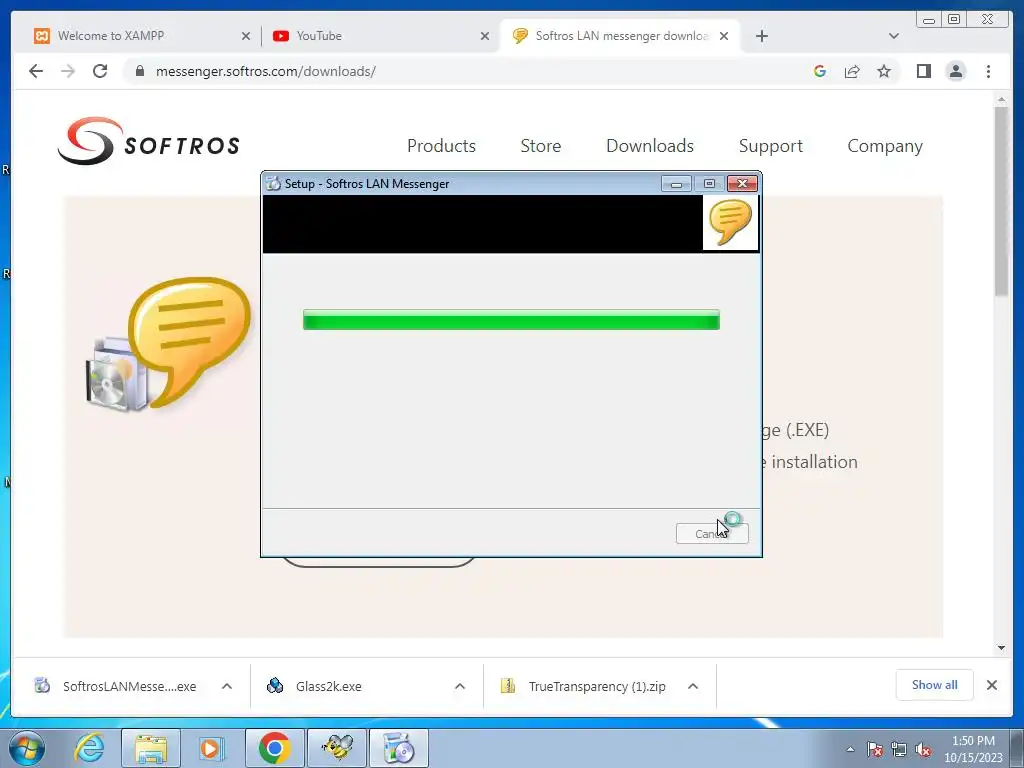Open the Store page
This screenshot has height=768, width=1024.
pyautogui.click(x=541, y=146)
